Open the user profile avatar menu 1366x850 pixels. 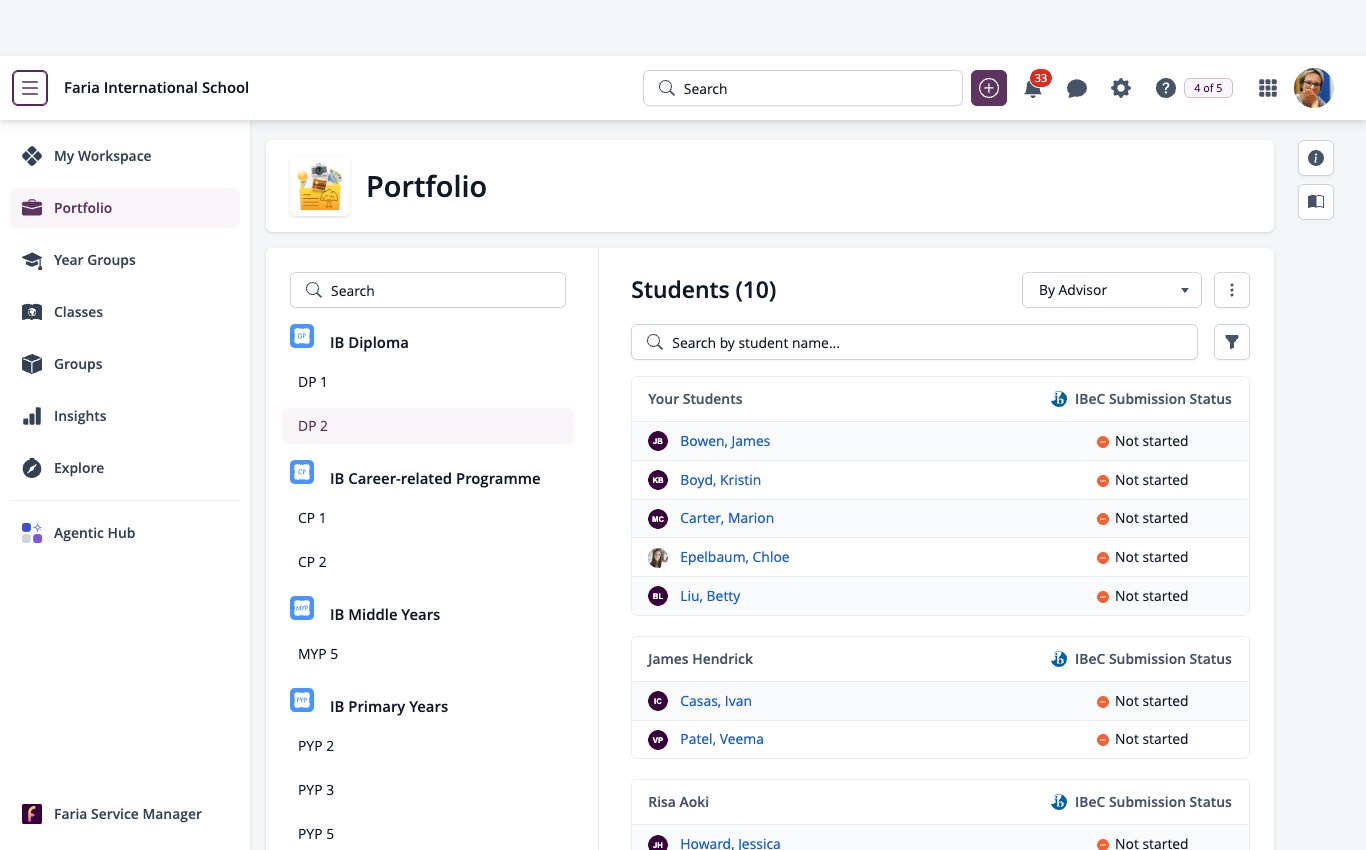(1314, 88)
